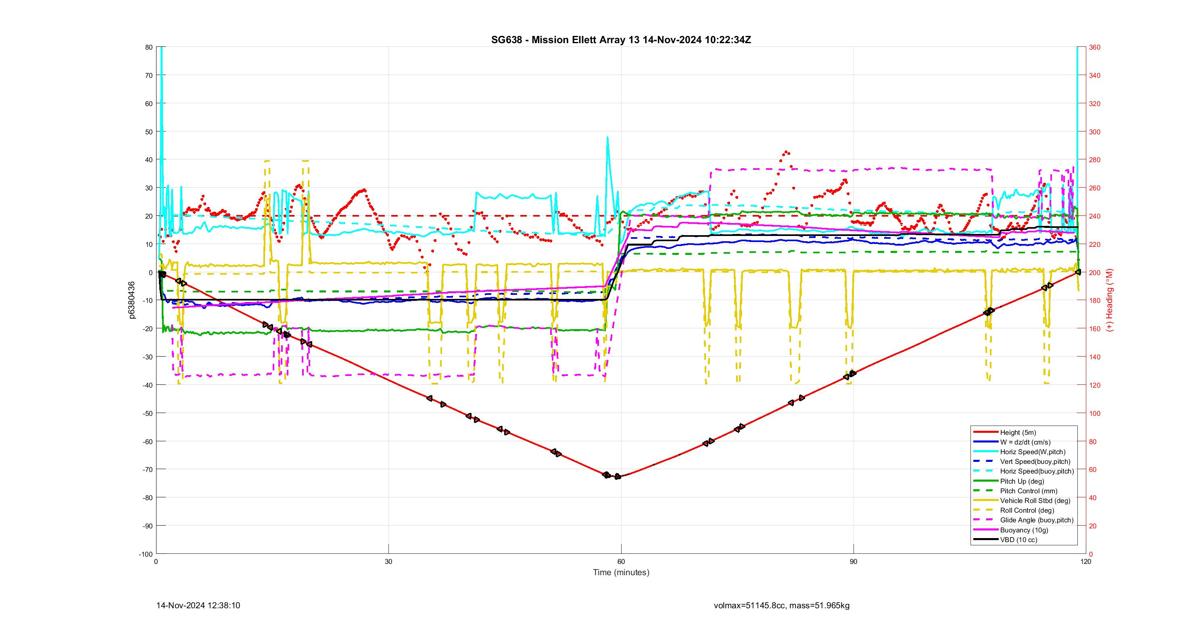Click the 'volmax=51145.8cc, mass=51.965kg' footer text
Image resolution: width=1200 pixels, height=622 pixels.
(x=781, y=605)
